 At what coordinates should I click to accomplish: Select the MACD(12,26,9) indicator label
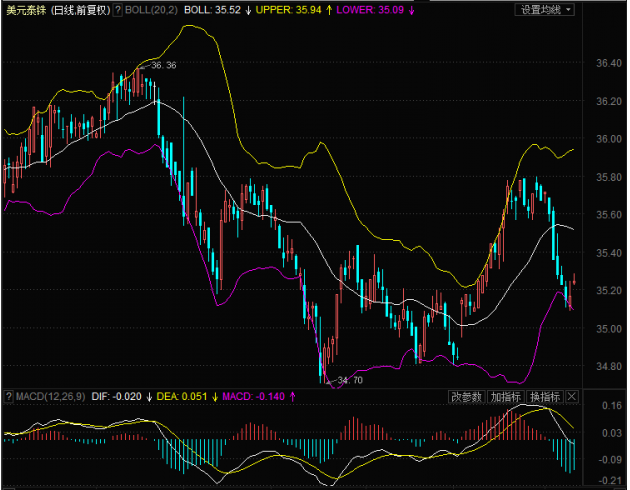point(50,397)
